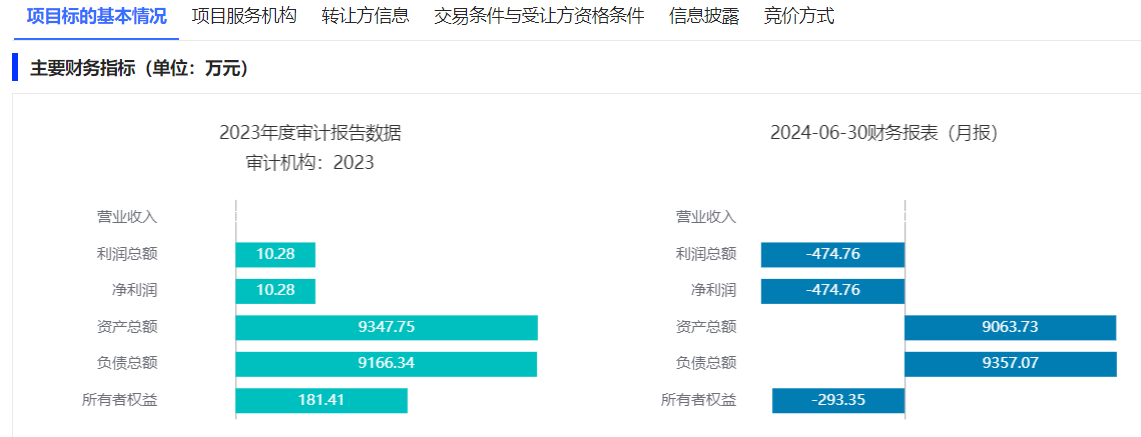1141x437 pixels.
Task: Click the 2023 利润总额 bar 10.28
Action: (275, 254)
